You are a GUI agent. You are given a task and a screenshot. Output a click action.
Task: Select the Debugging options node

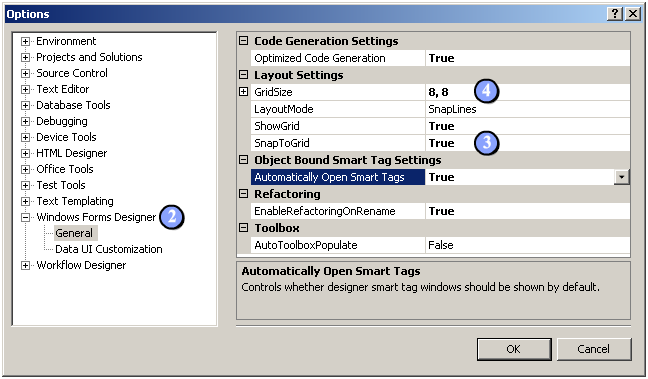pos(62,122)
